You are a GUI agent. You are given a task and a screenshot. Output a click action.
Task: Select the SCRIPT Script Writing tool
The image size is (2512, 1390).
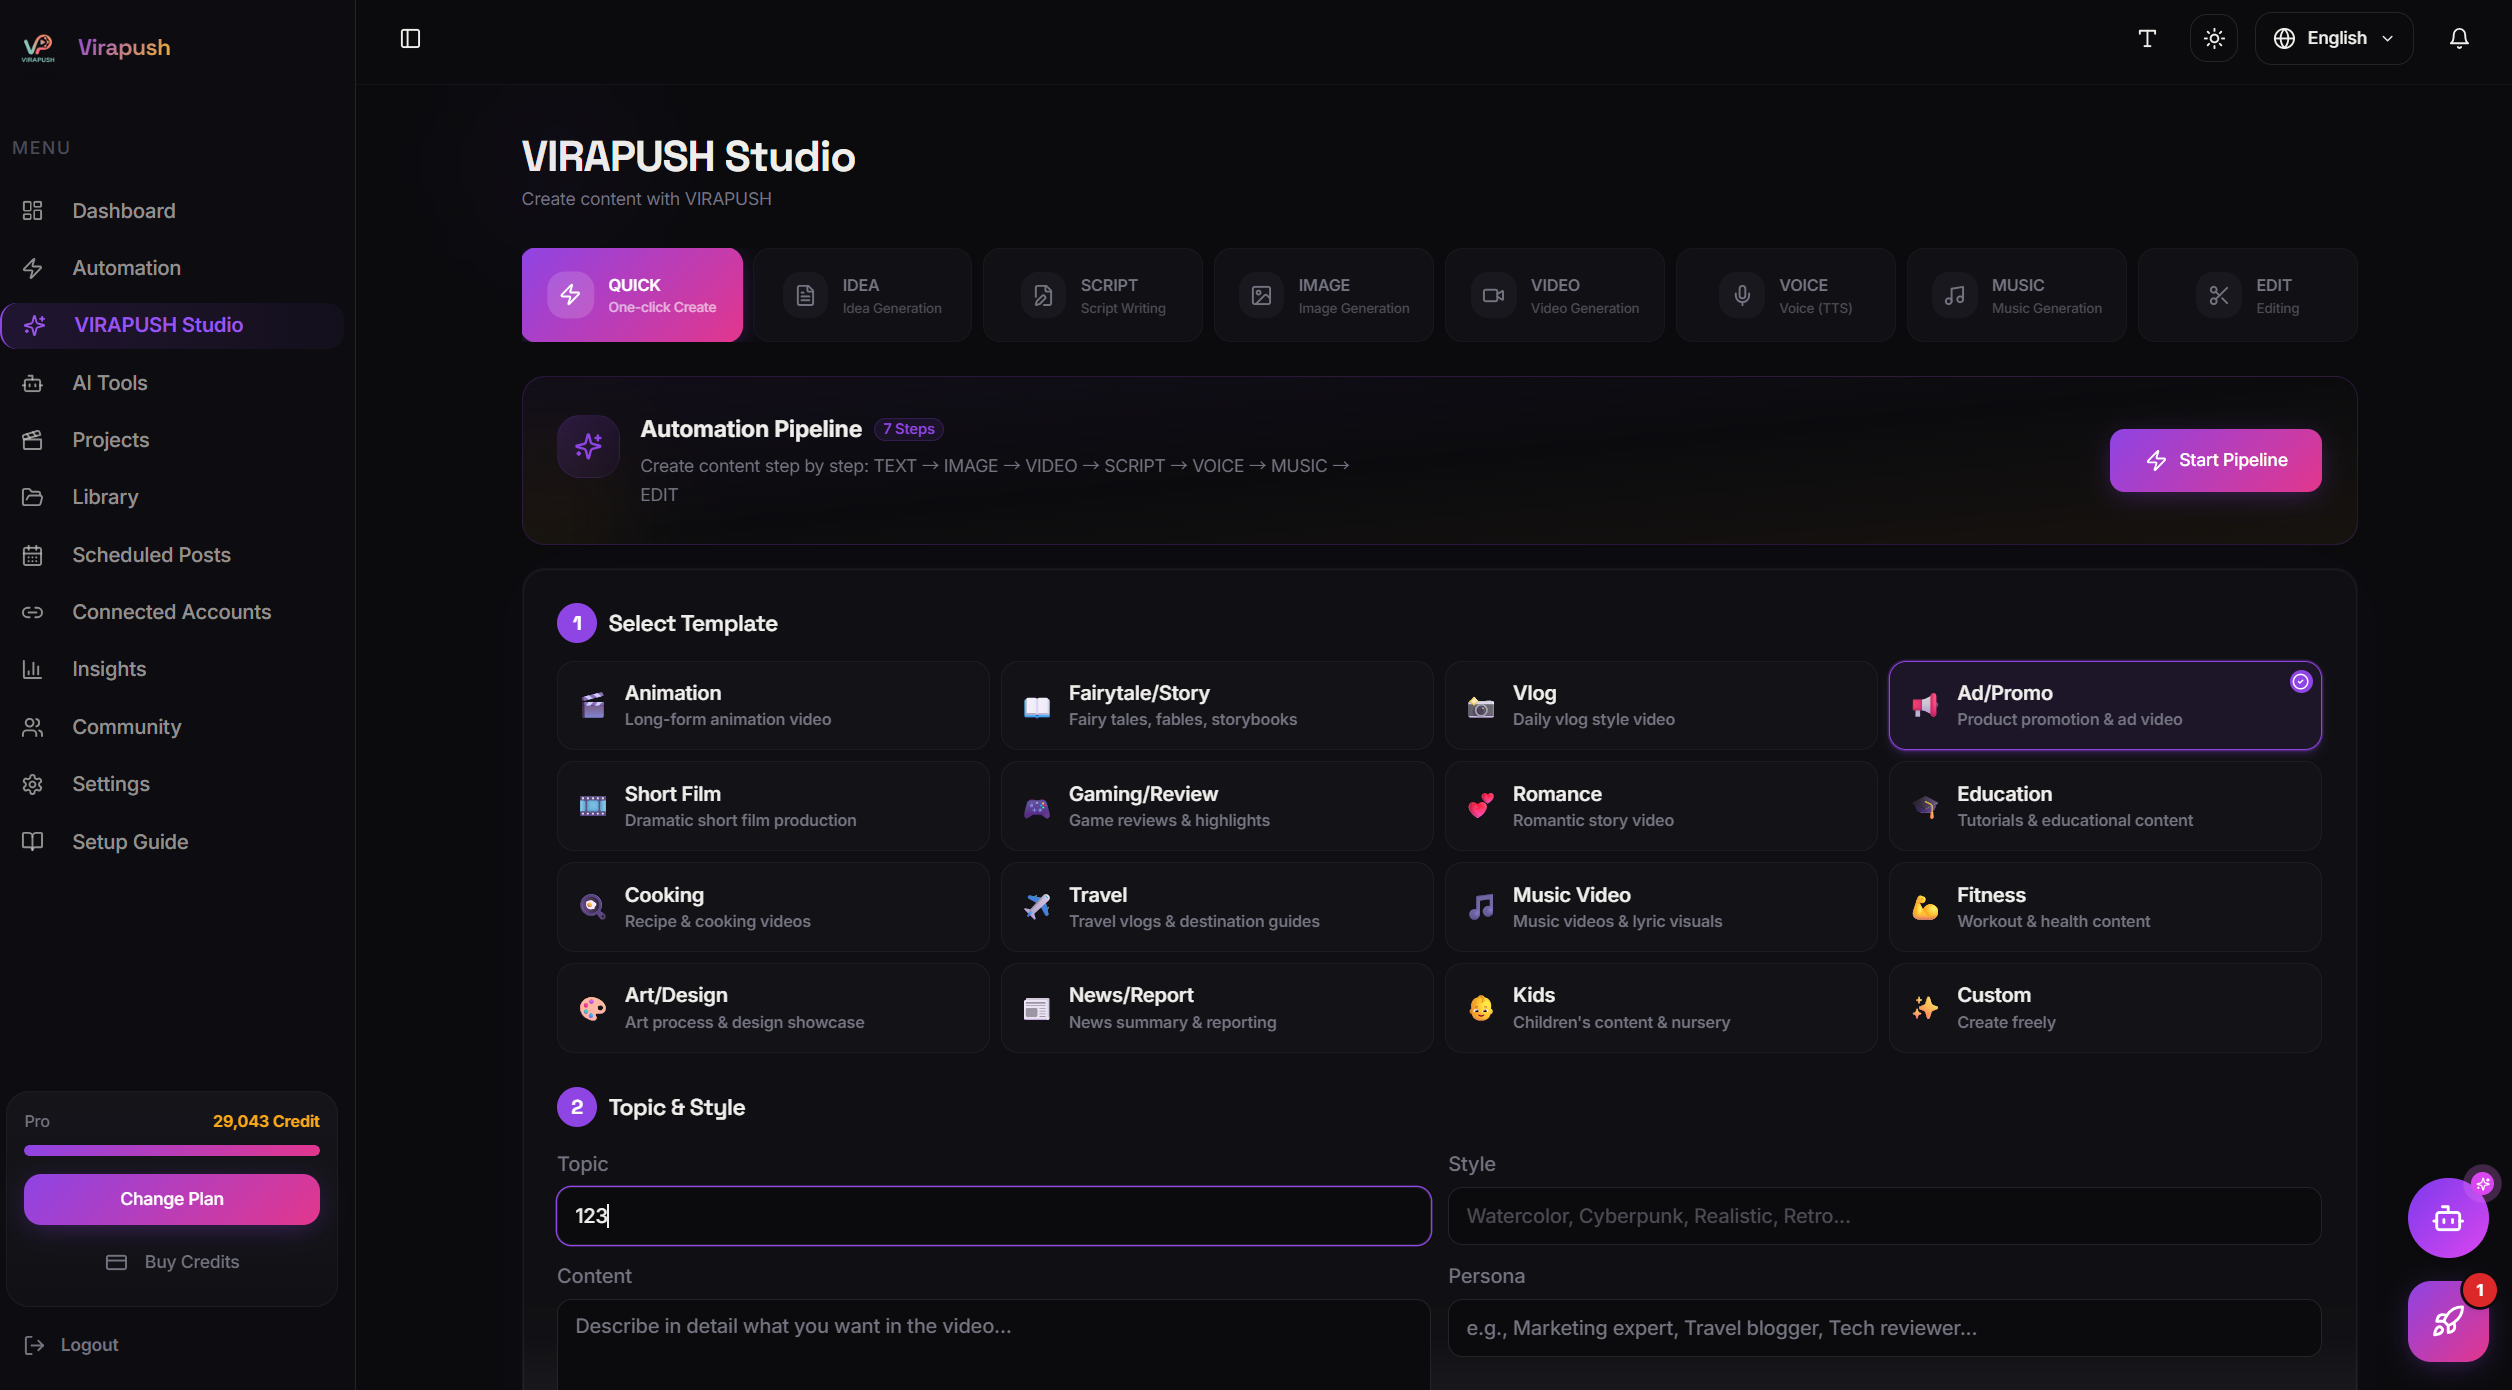[x=1092, y=294]
